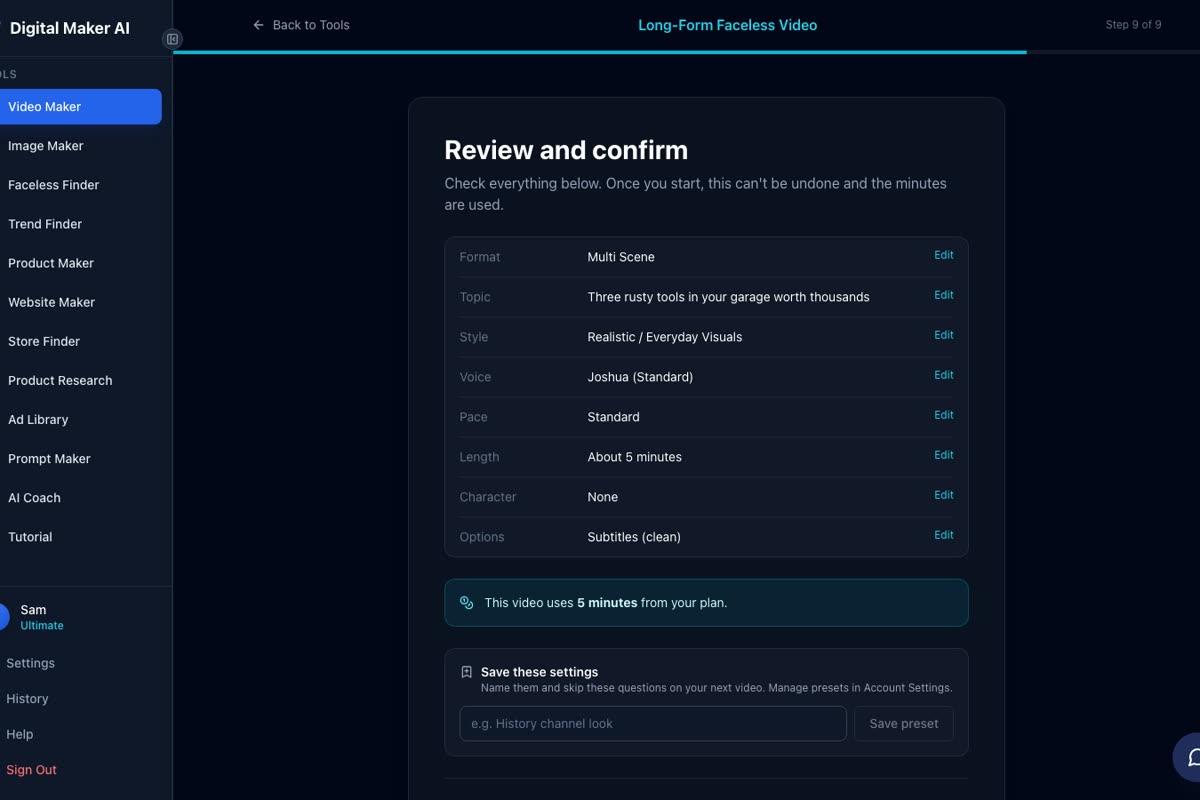The width and height of the screenshot is (1200, 800).
Task: Click the Save preset button
Action: coord(904,724)
